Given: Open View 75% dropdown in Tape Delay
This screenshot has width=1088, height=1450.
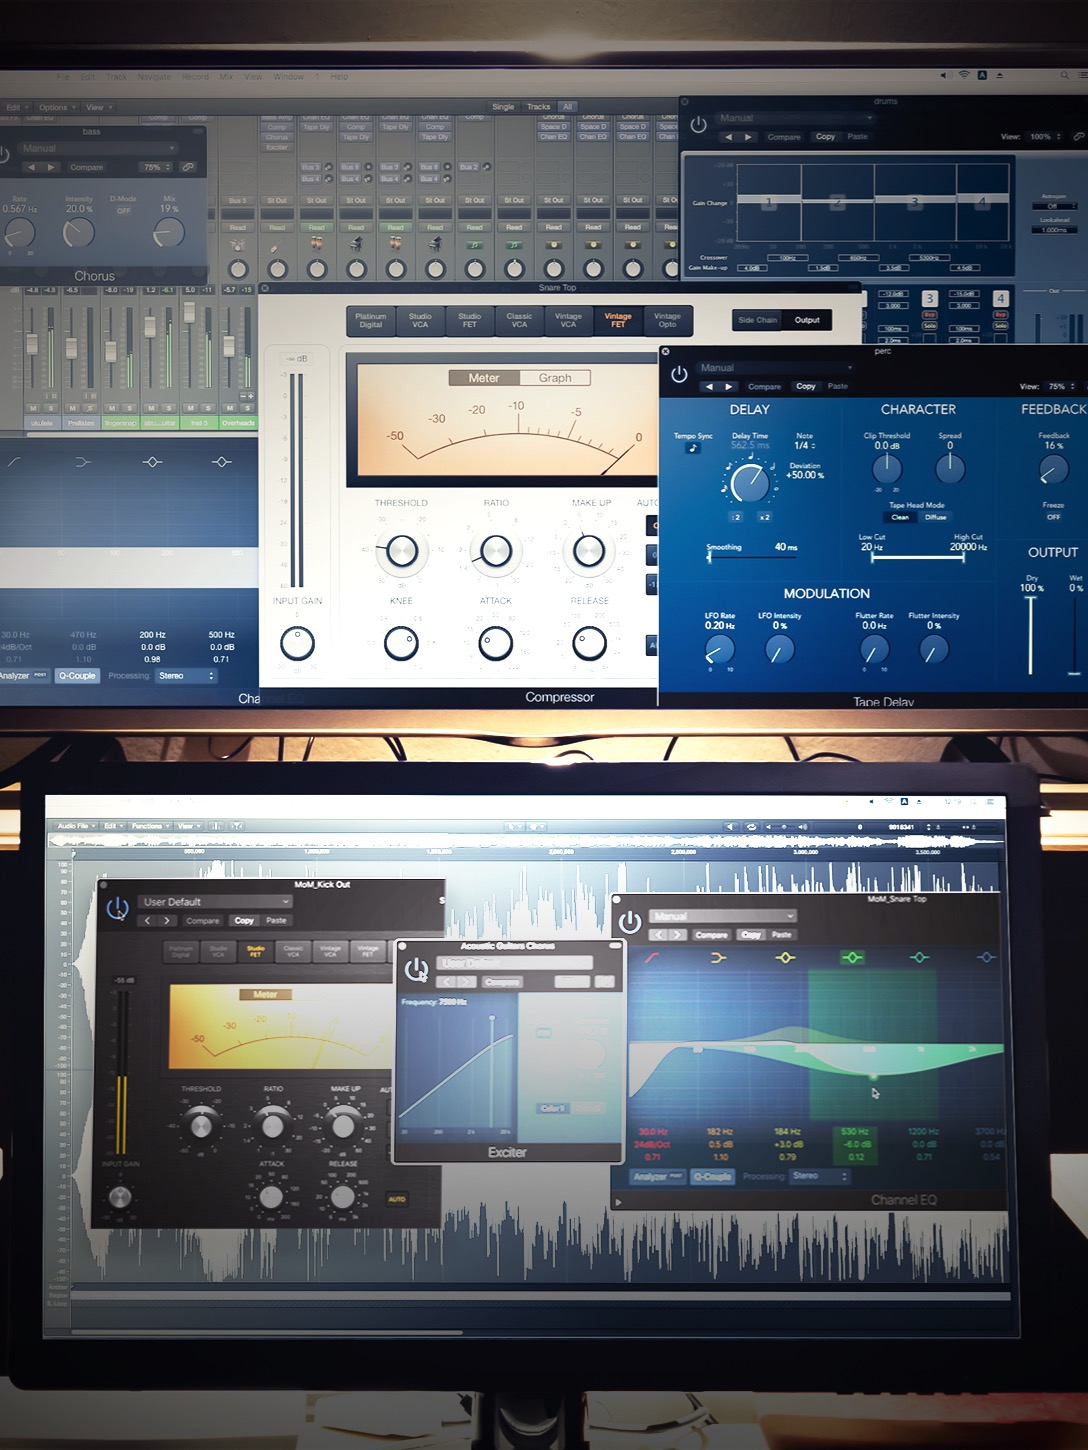Looking at the screenshot, I should tap(1061, 386).
